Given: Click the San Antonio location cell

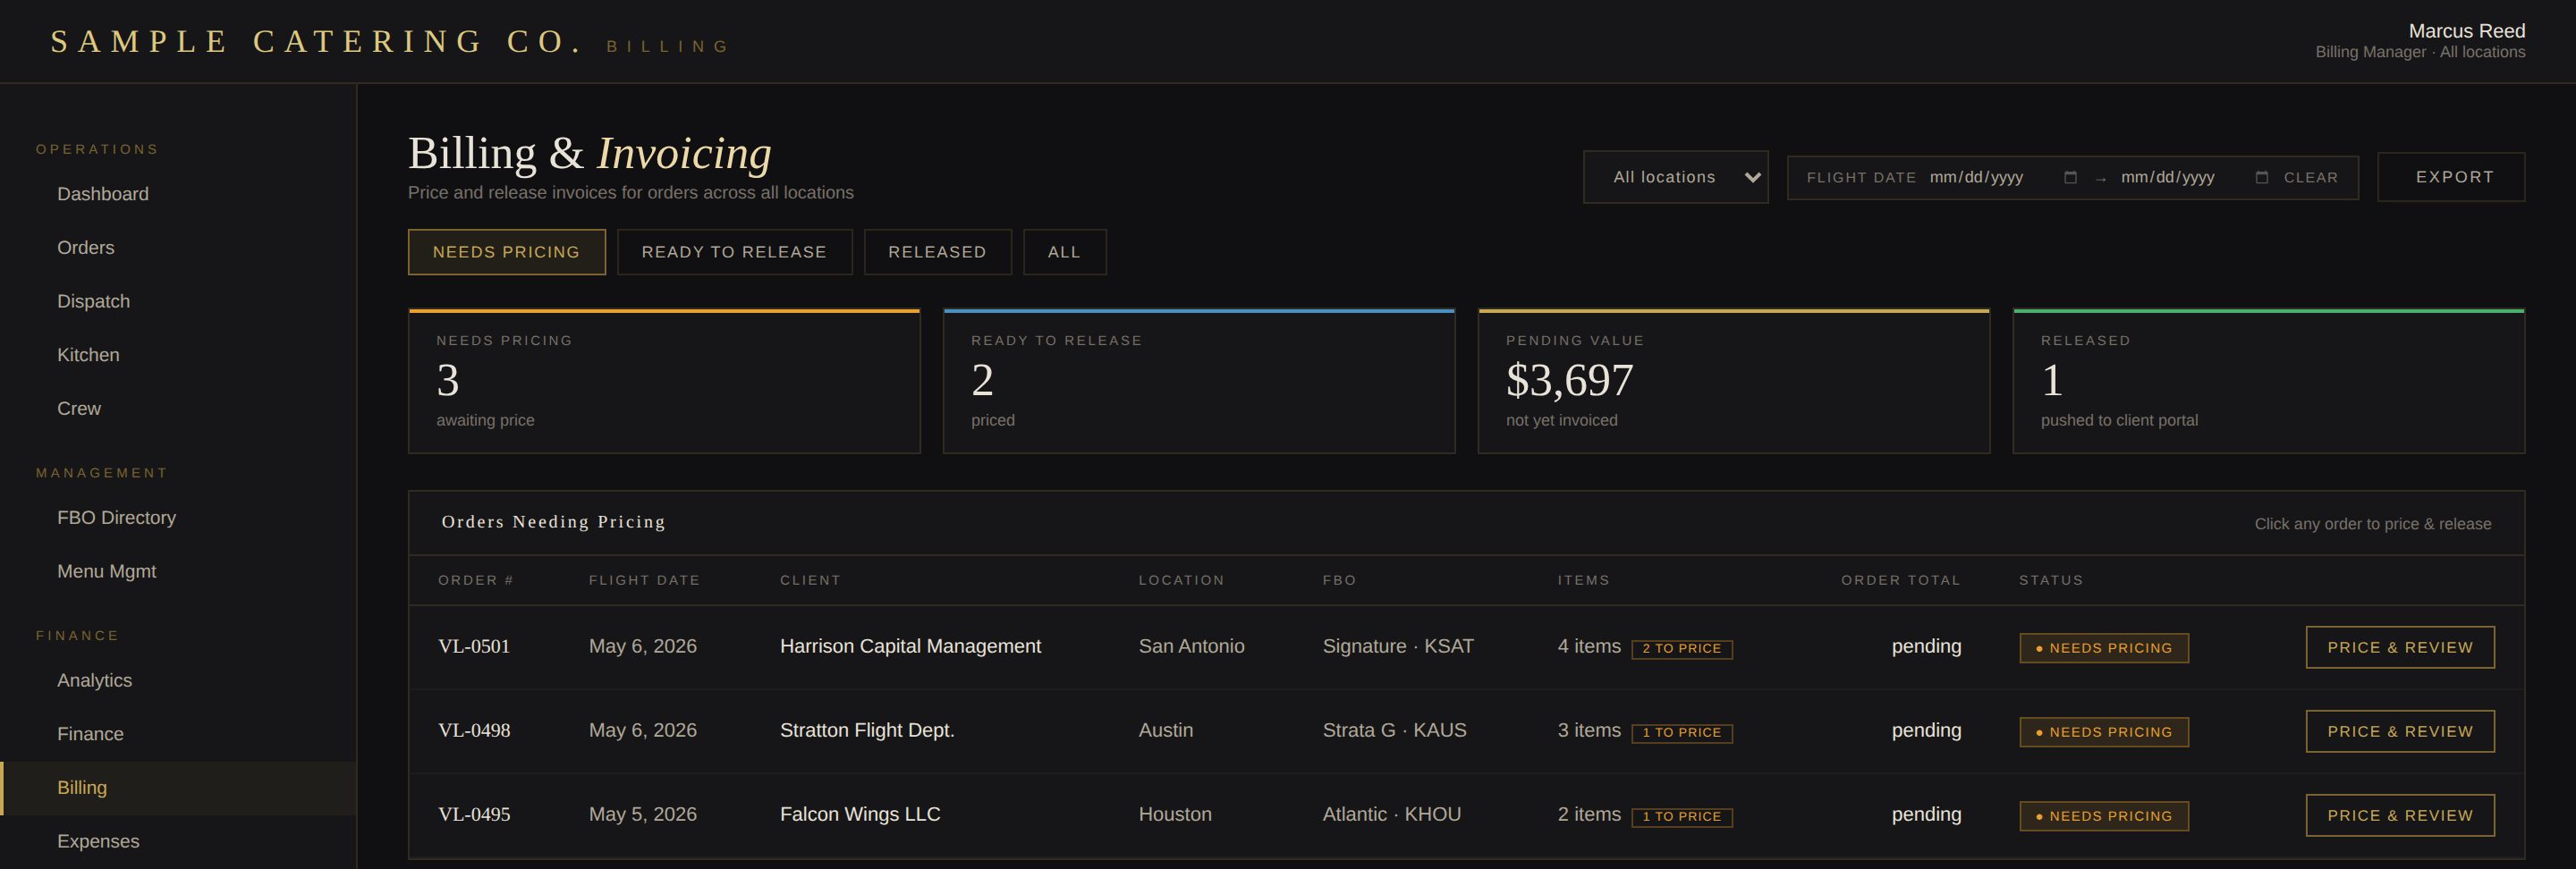Looking at the screenshot, I should coord(1191,646).
